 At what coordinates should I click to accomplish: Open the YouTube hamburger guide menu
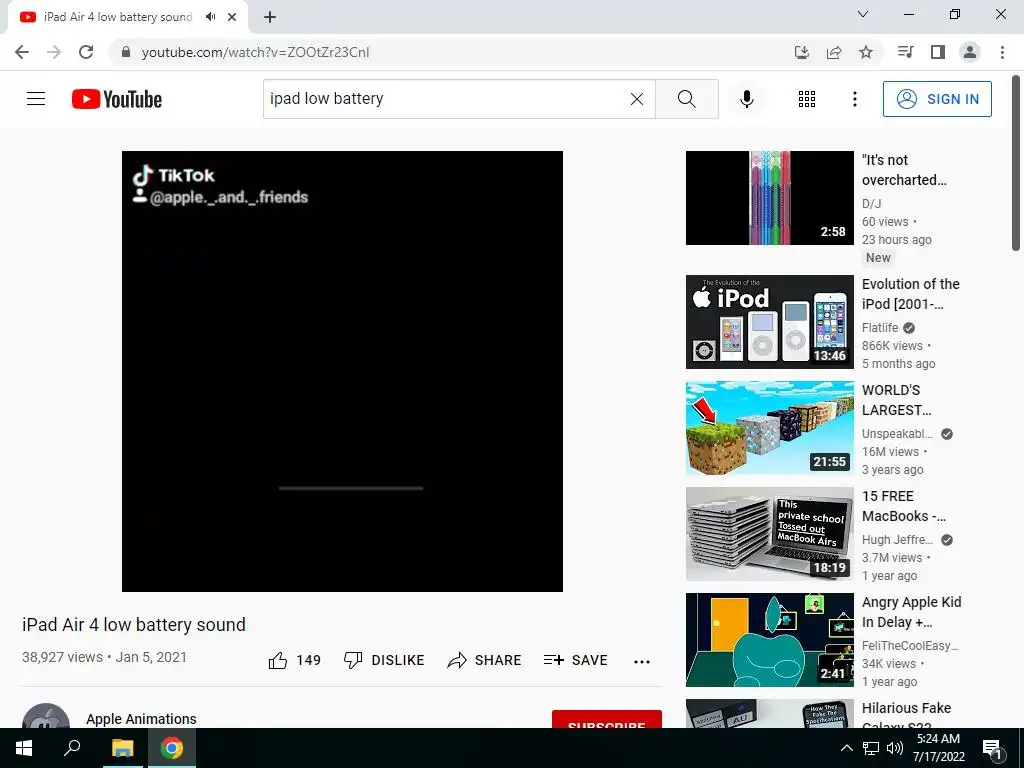coord(36,99)
